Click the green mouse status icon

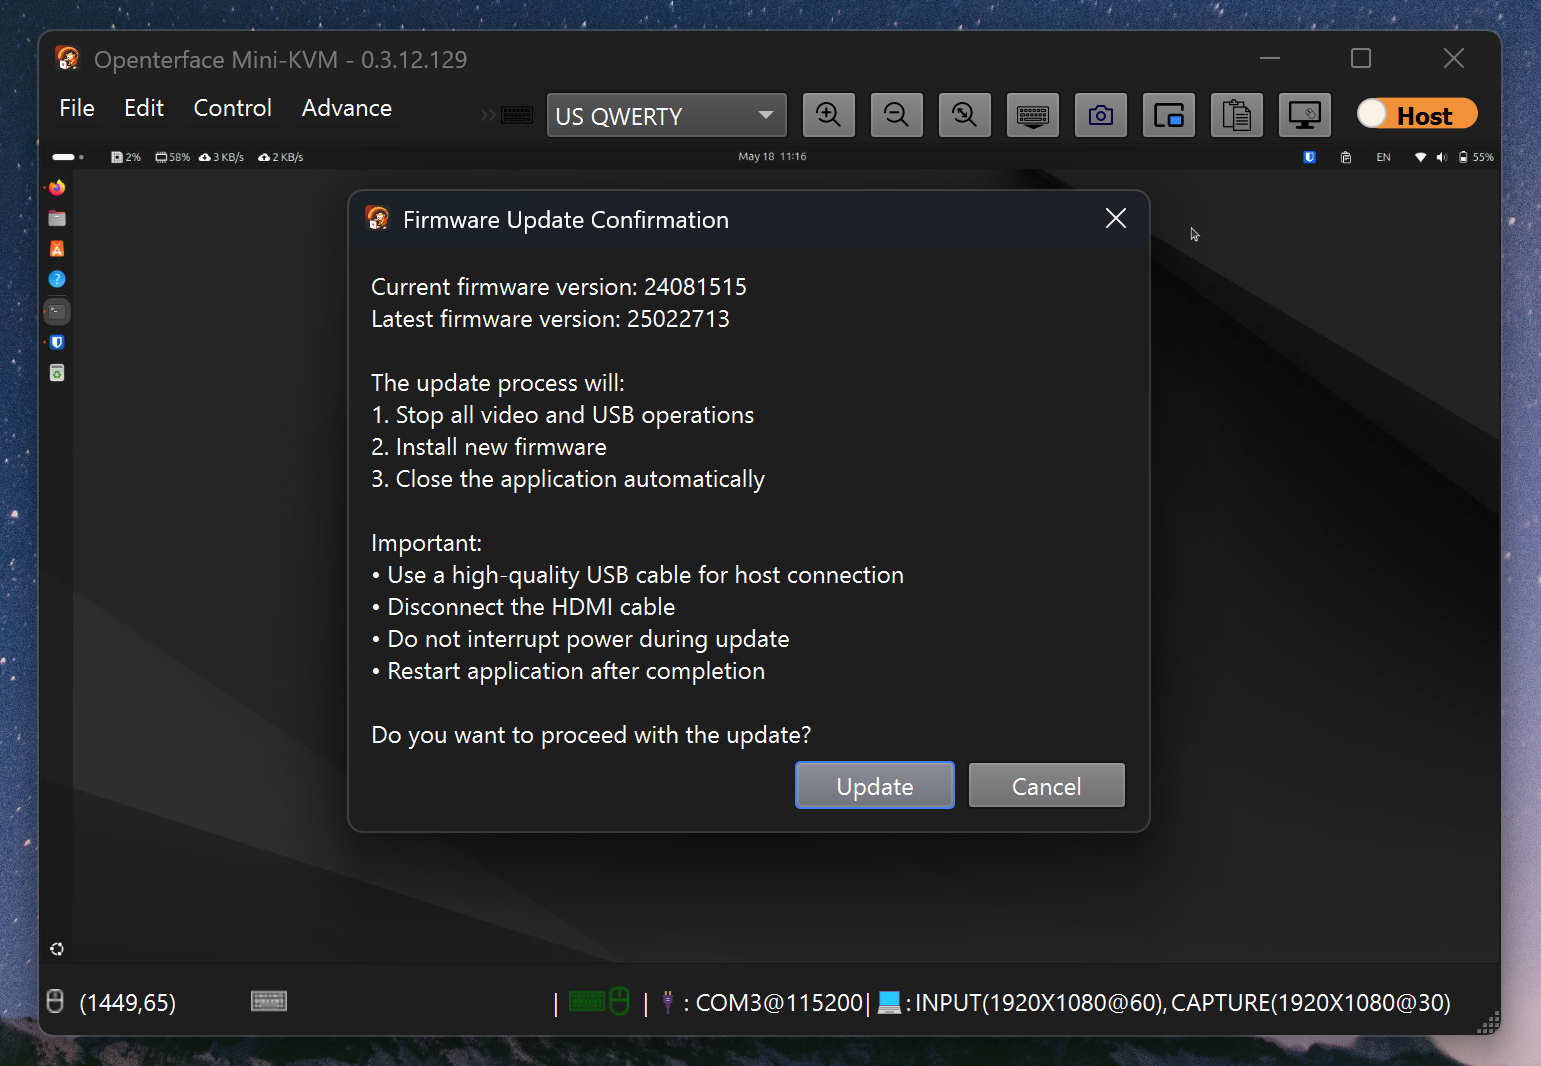point(619,1001)
